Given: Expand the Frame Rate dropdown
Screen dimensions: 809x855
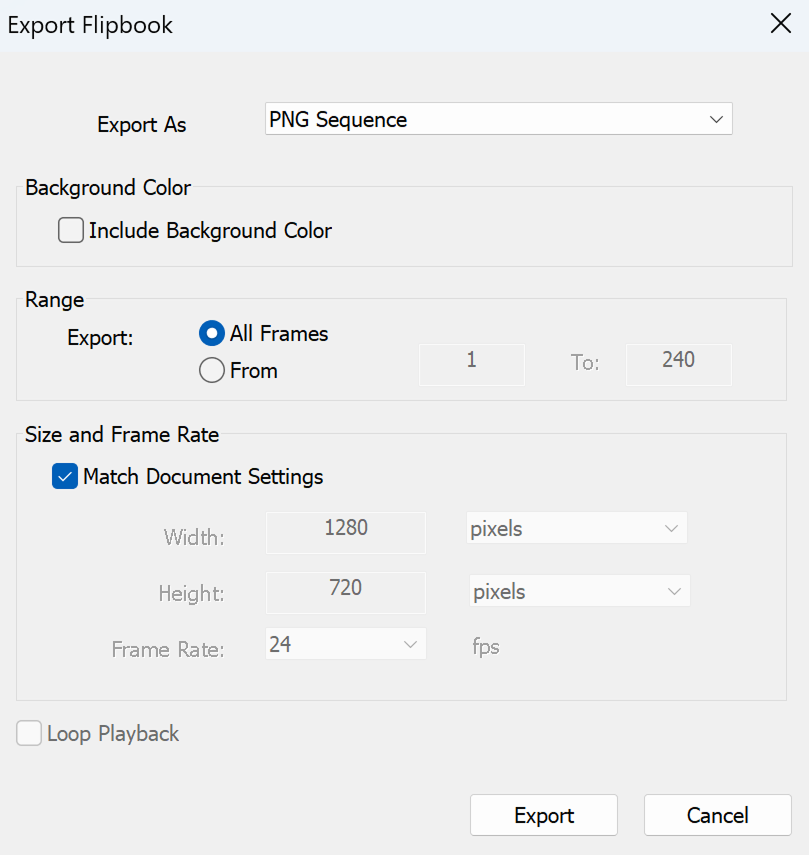Looking at the screenshot, I should coord(346,645).
